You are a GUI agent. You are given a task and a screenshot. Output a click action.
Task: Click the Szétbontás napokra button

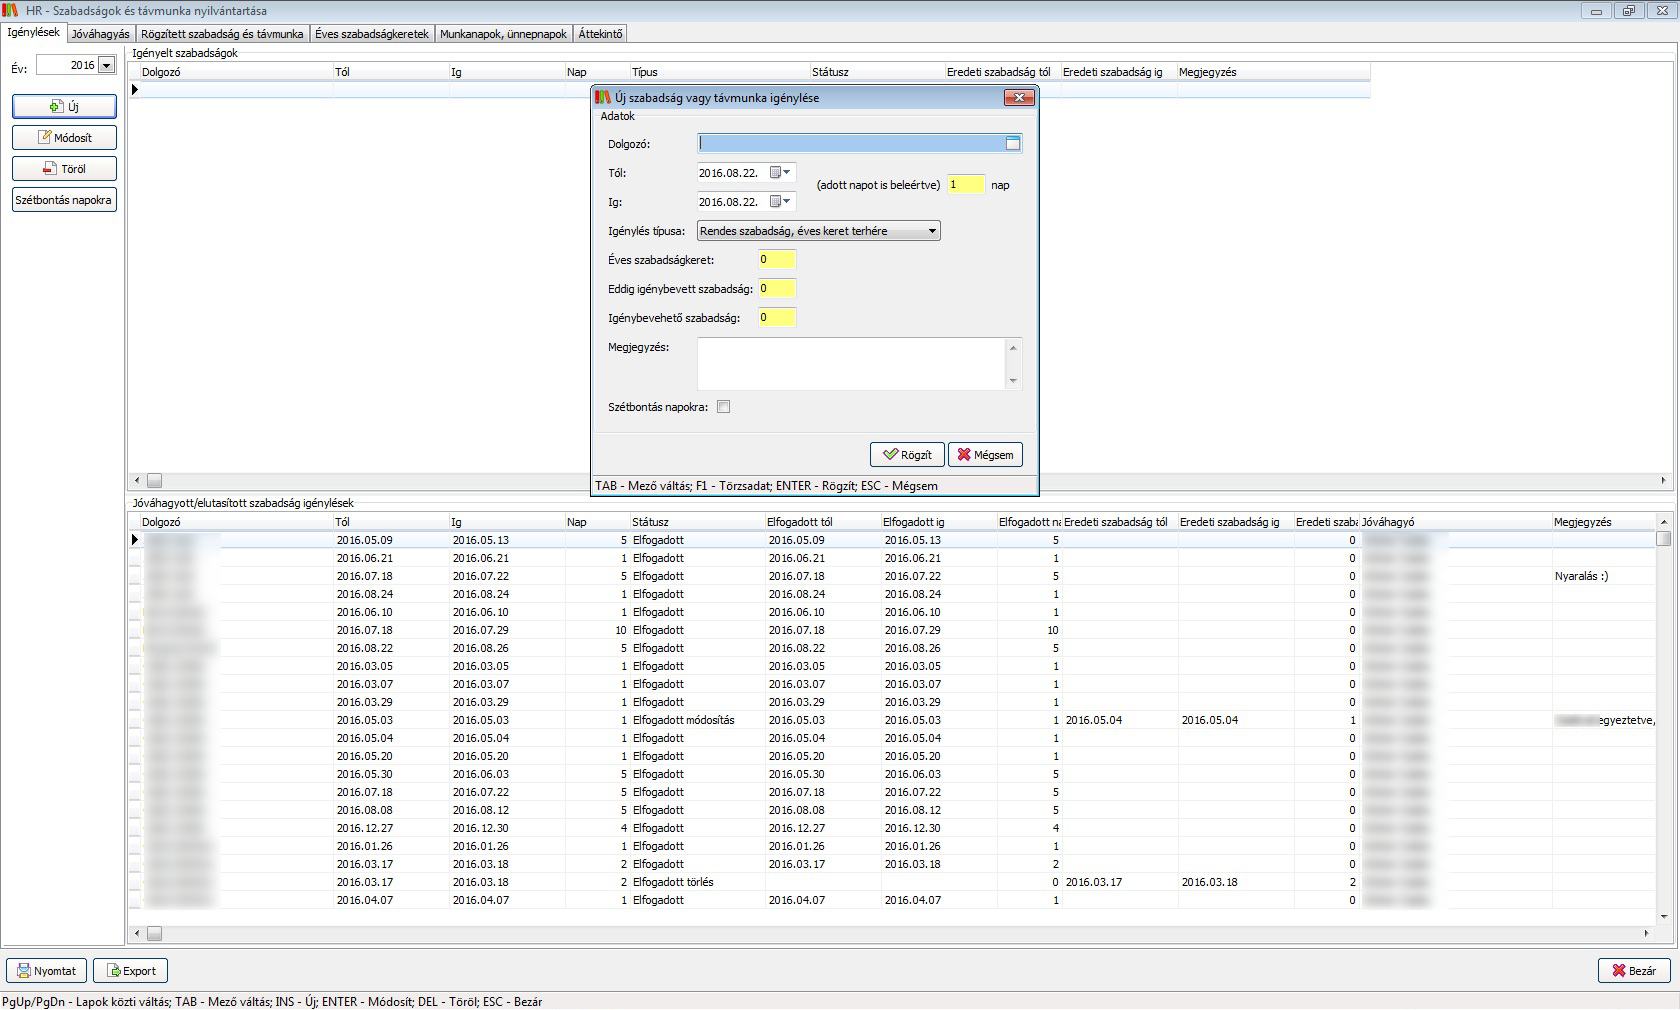click(64, 200)
